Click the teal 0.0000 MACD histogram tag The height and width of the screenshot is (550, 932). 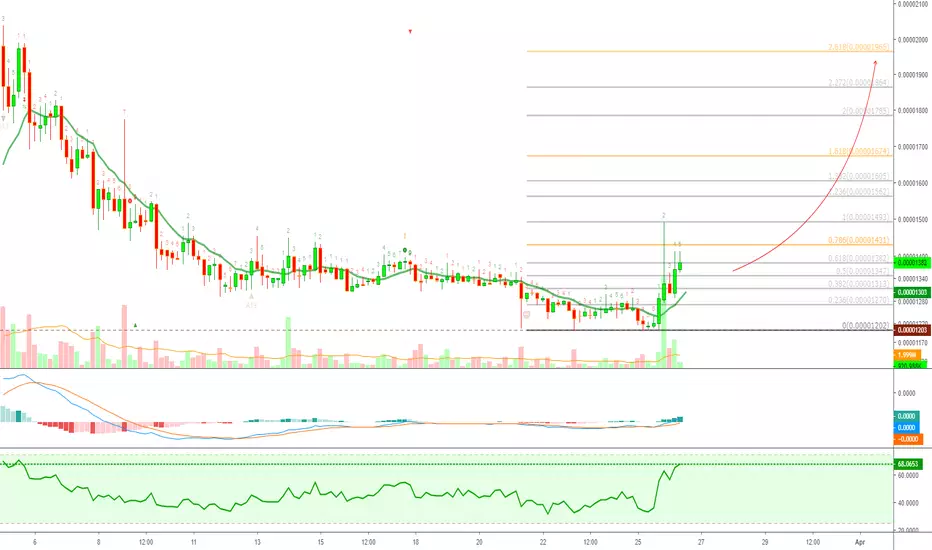click(907, 416)
